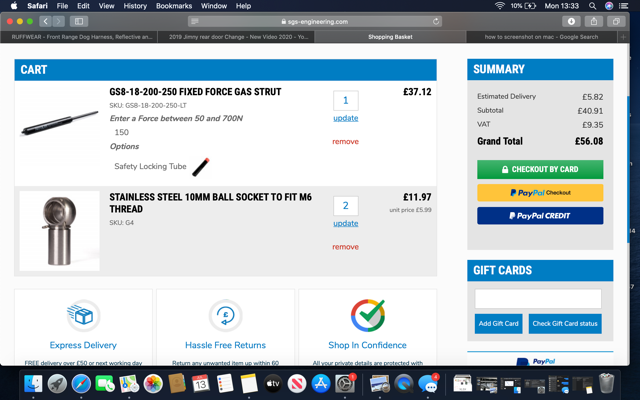Image resolution: width=640 pixels, height=400 pixels.
Task: Open Finder from the Dock
Action: pyautogui.click(x=33, y=383)
